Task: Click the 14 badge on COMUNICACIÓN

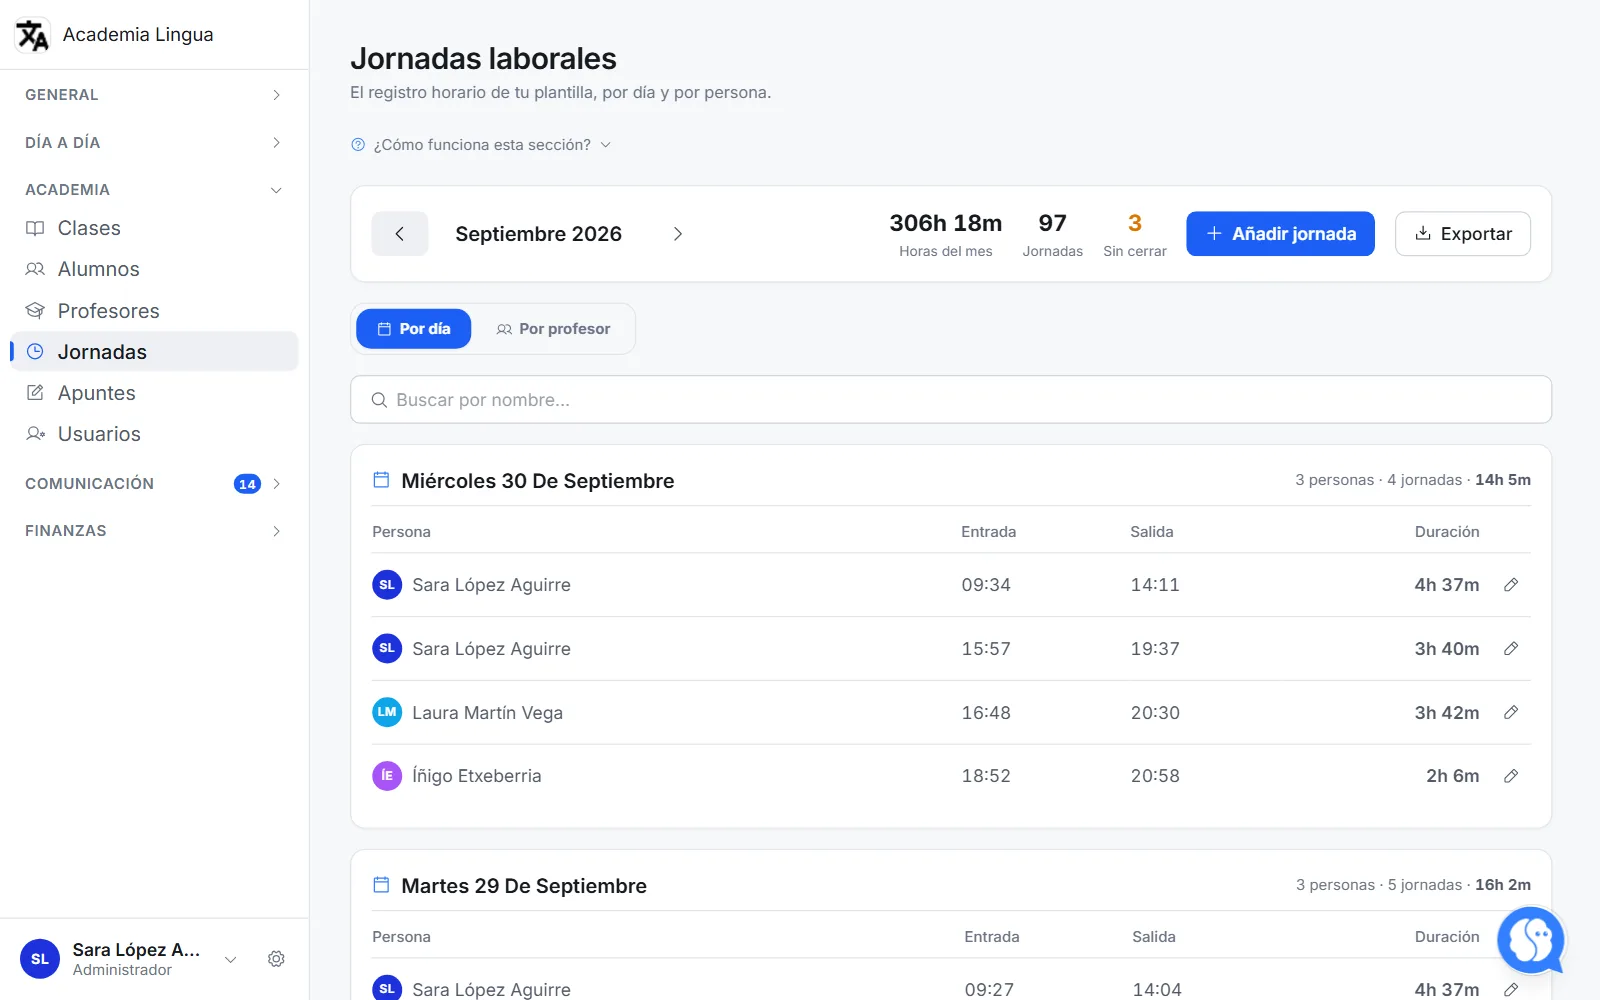Action: click(x=247, y=484)
